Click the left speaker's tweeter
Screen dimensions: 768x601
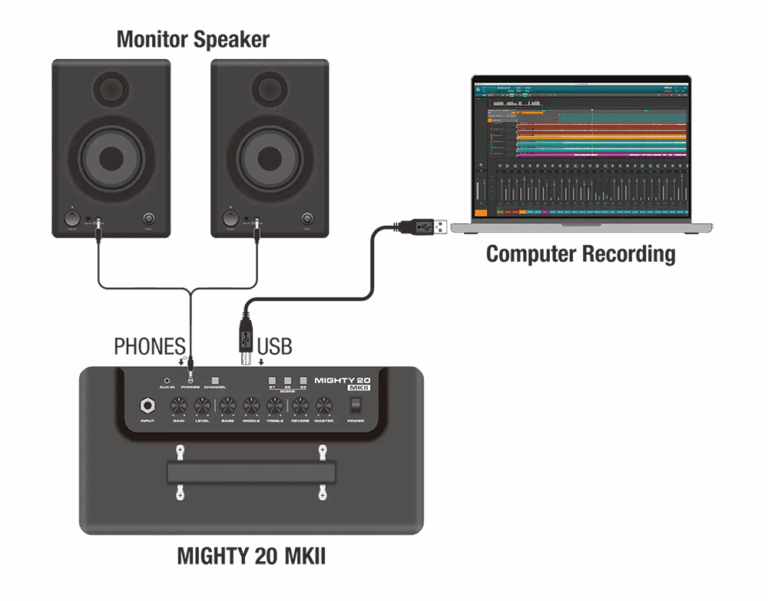pos(111,89)
